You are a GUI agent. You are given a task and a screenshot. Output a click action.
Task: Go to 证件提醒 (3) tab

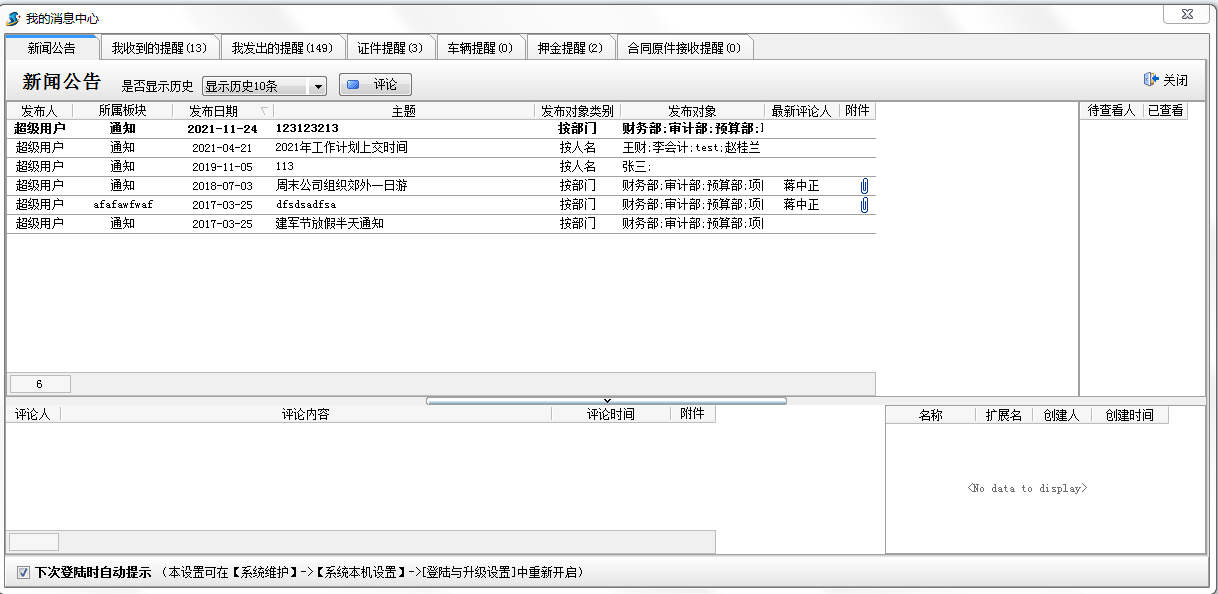[390, 48]
